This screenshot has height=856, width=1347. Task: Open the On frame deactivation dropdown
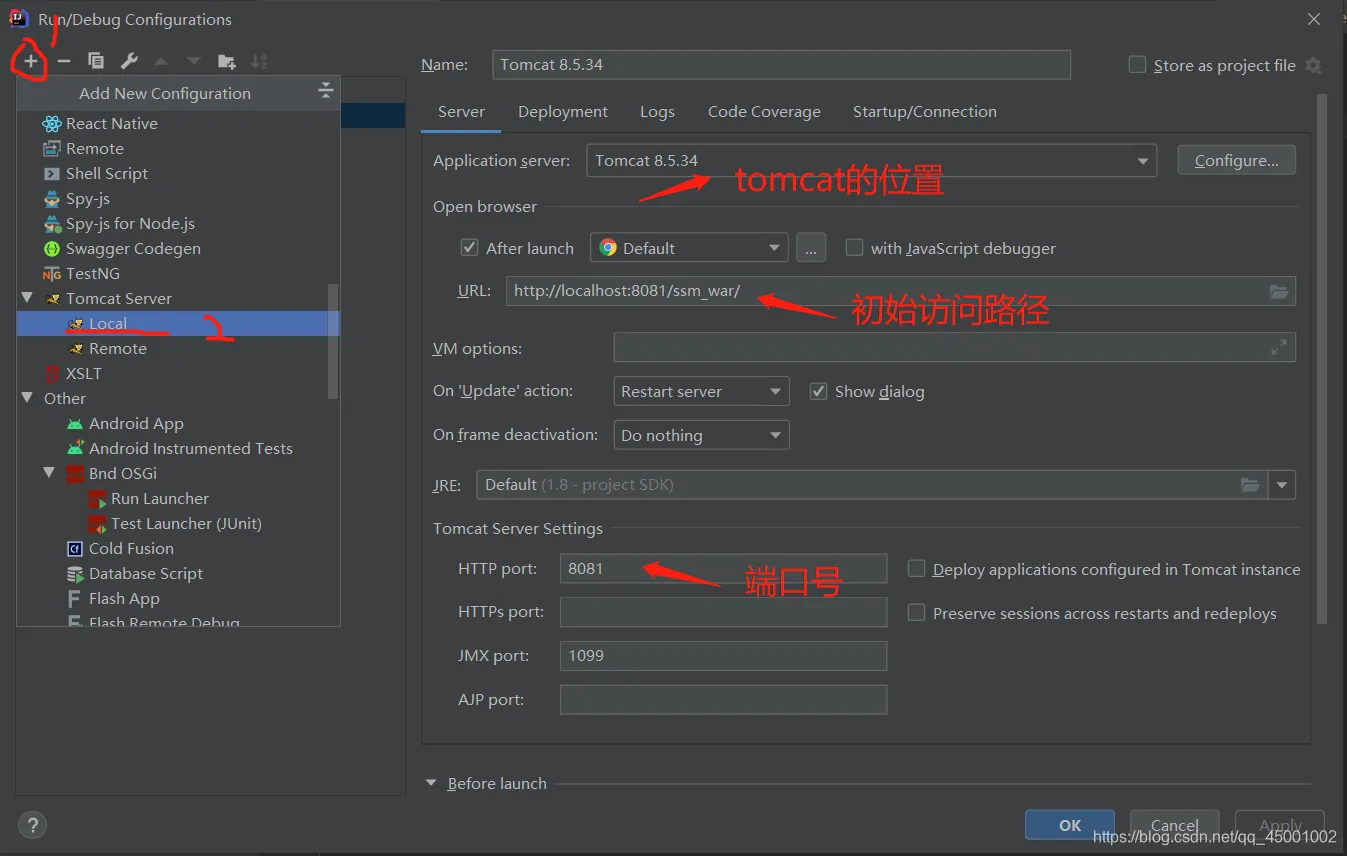(701, 435)
